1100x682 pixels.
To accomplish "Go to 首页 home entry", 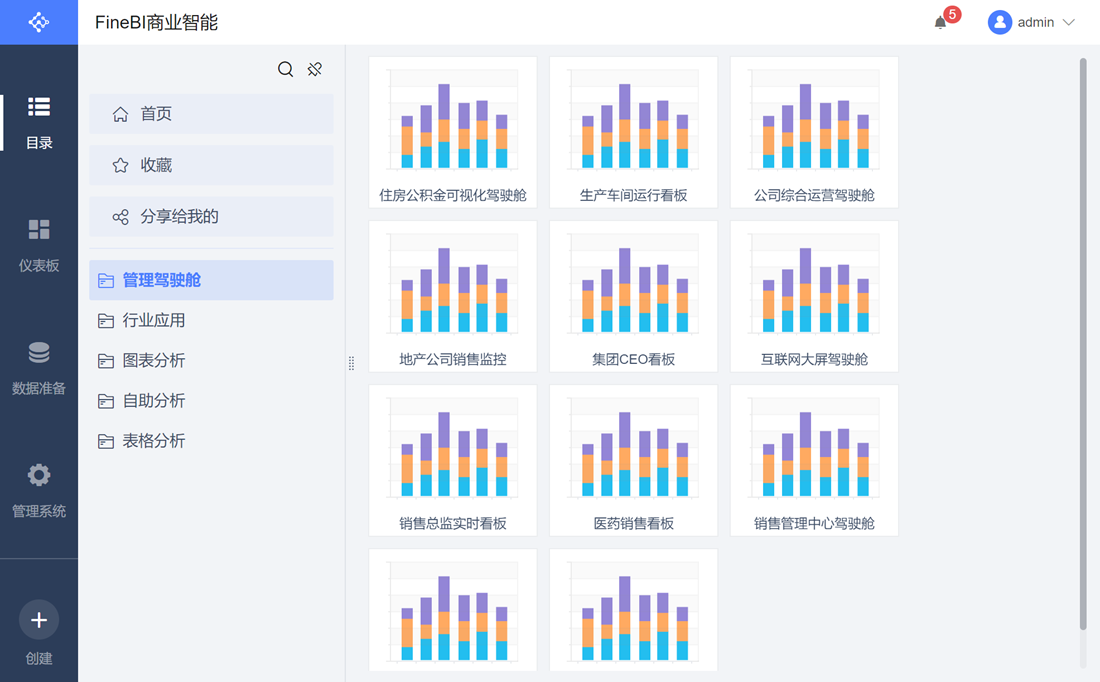I will 211,114.
